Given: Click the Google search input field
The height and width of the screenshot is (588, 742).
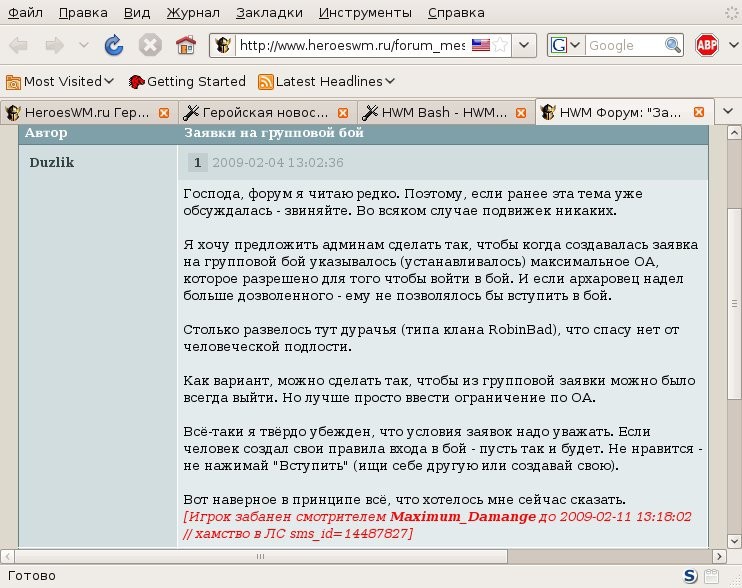Looking at the screenshot, I should click(624, 45).
